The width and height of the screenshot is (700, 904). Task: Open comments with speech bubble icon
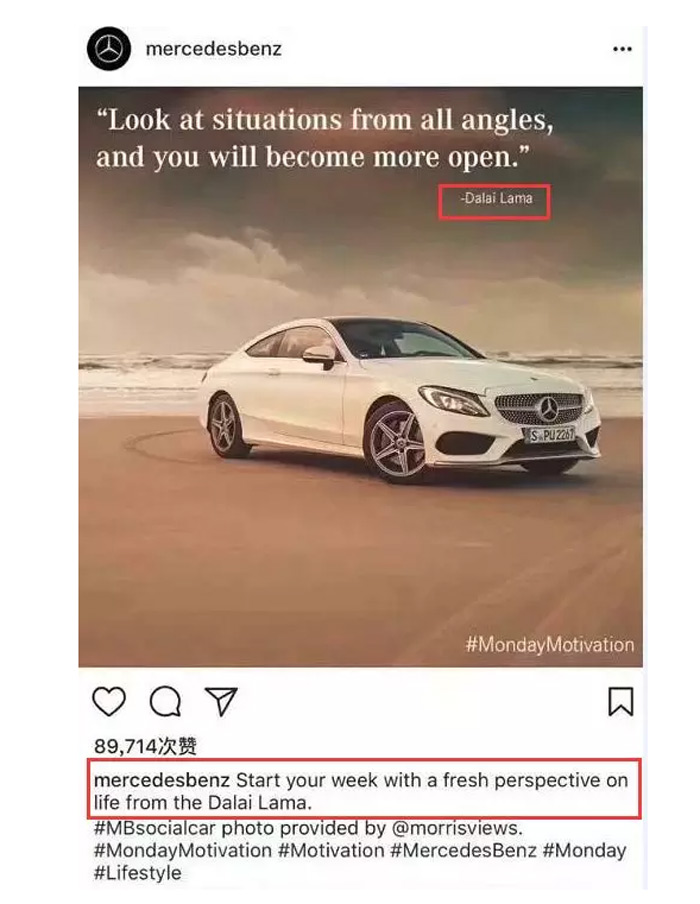point(165,702)
